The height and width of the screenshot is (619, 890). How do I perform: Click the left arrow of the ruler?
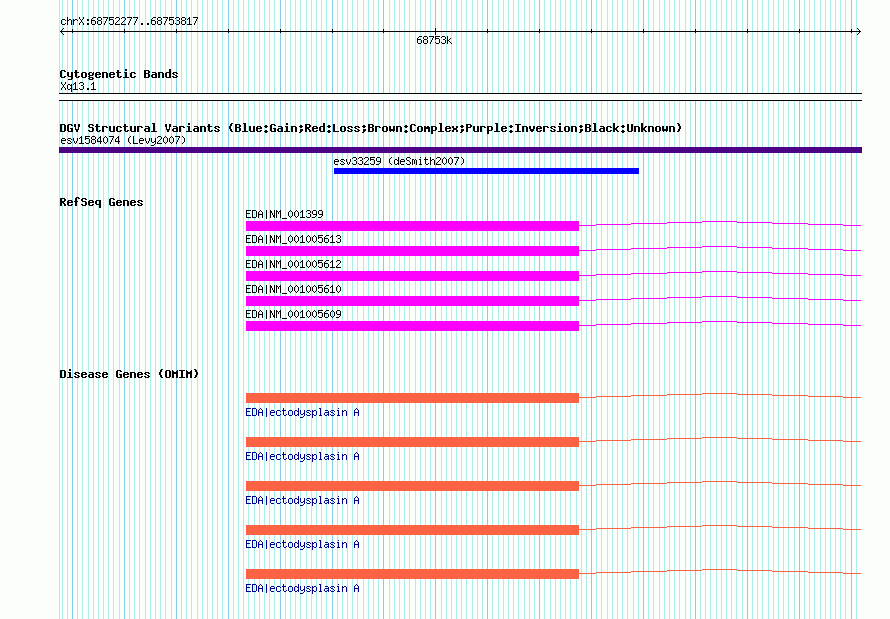(x=62, y=32)
